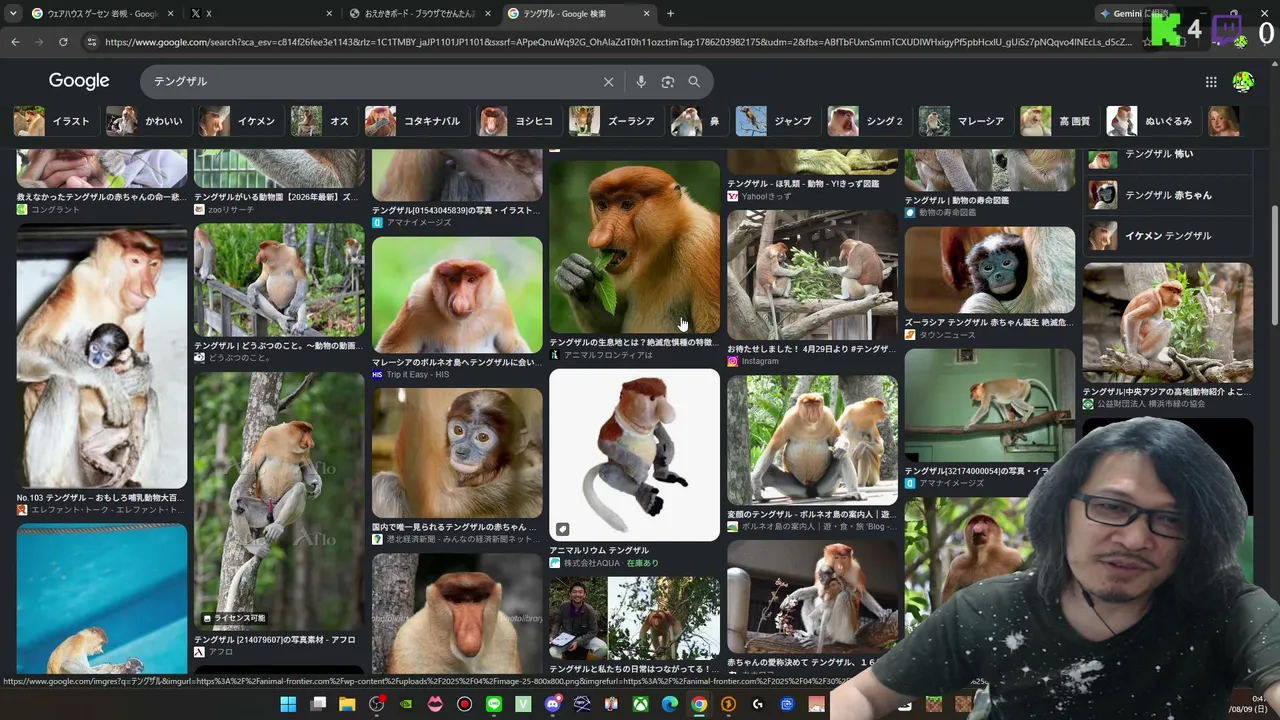Open the テングザル | どうぶつのこと image
Screen dimensions: 1280x720
279,280
